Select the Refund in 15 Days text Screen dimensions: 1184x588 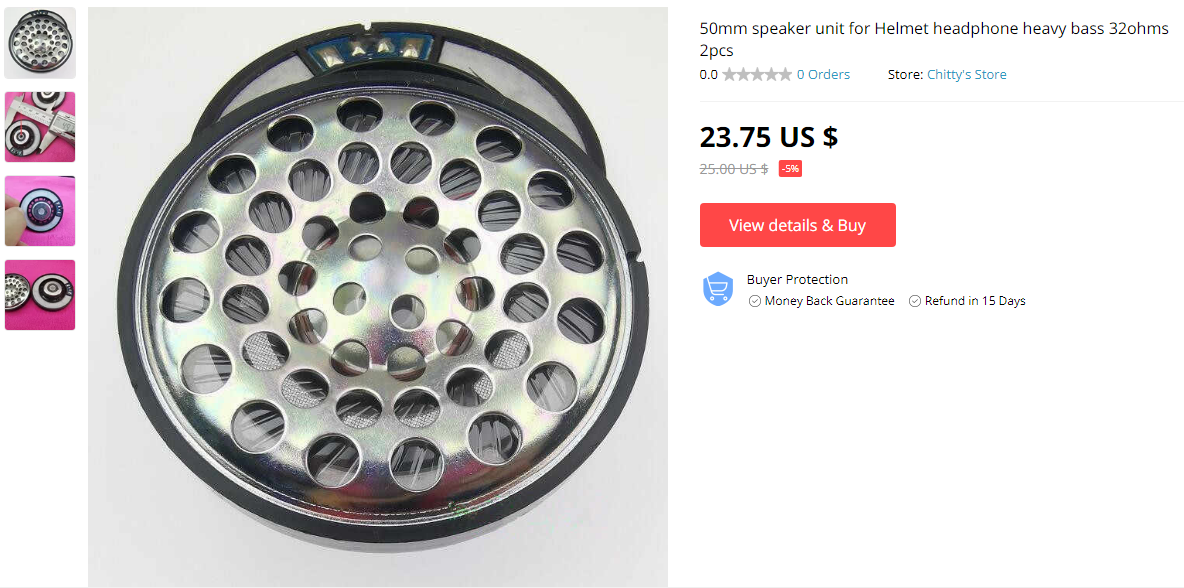[975, 301]
